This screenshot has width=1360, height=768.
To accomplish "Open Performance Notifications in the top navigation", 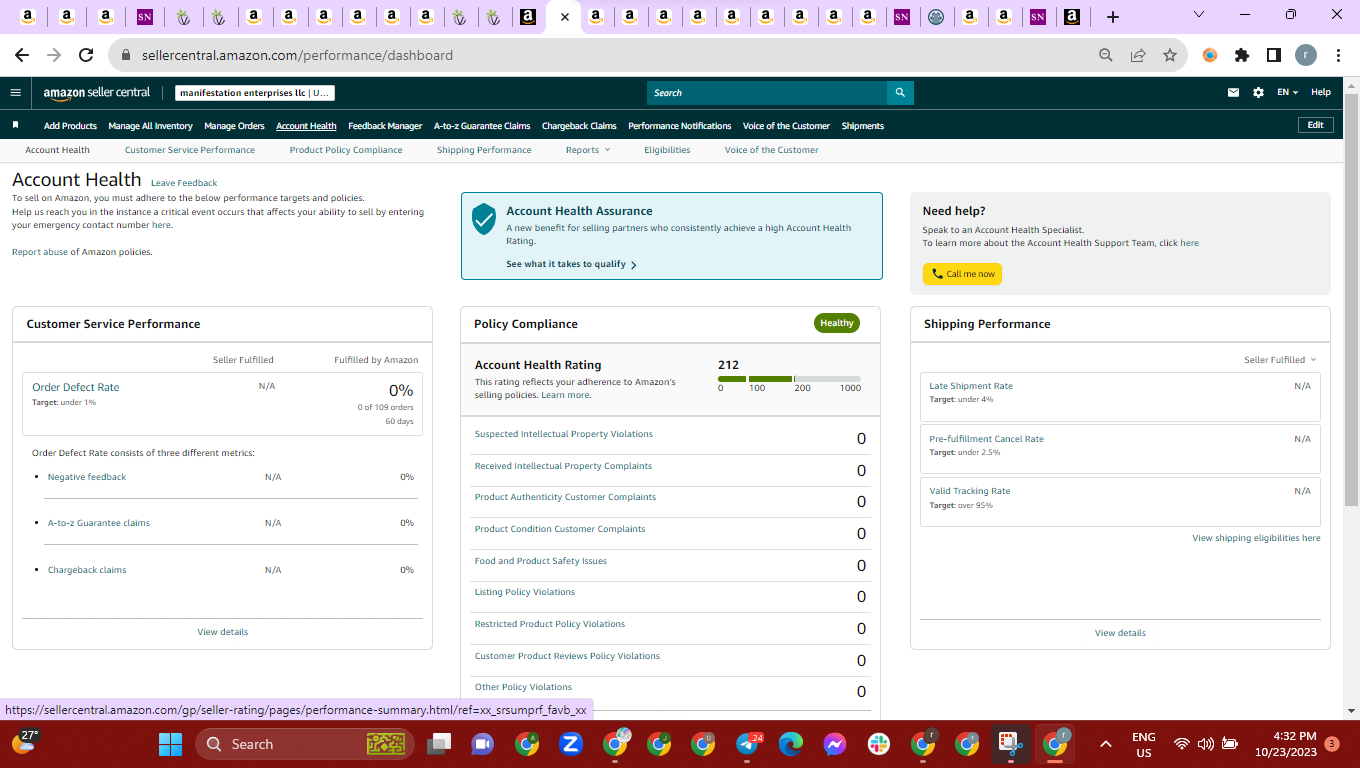I will [x=679, y=126].
